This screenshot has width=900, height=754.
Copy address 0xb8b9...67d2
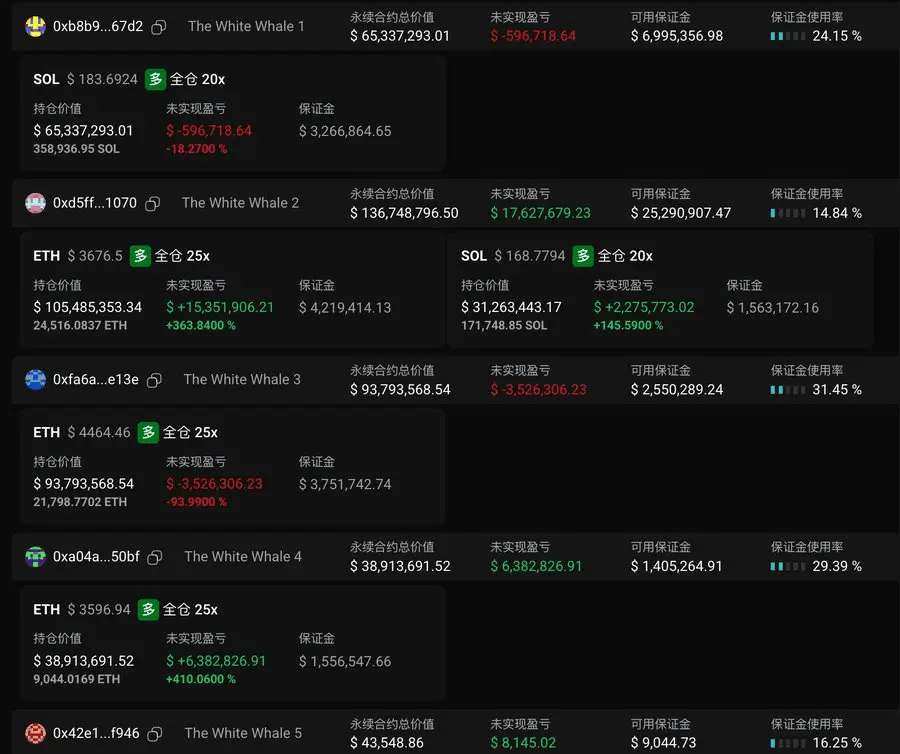[x=158, y=27]
